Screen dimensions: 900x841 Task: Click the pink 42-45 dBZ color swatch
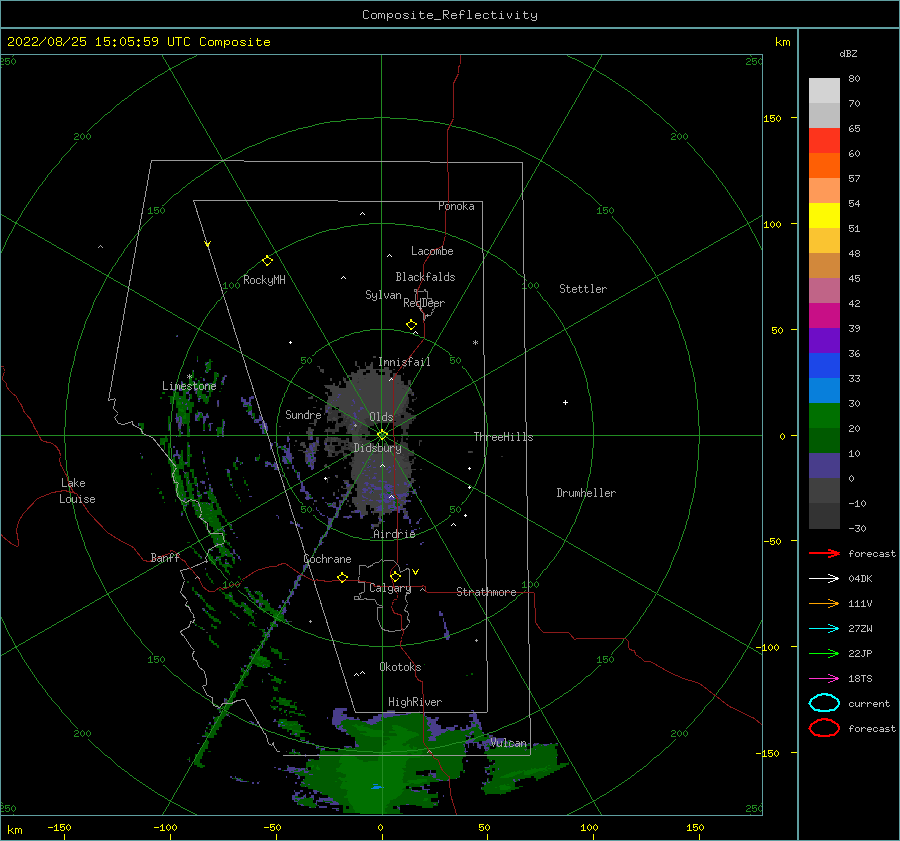(x=824, y=291)
